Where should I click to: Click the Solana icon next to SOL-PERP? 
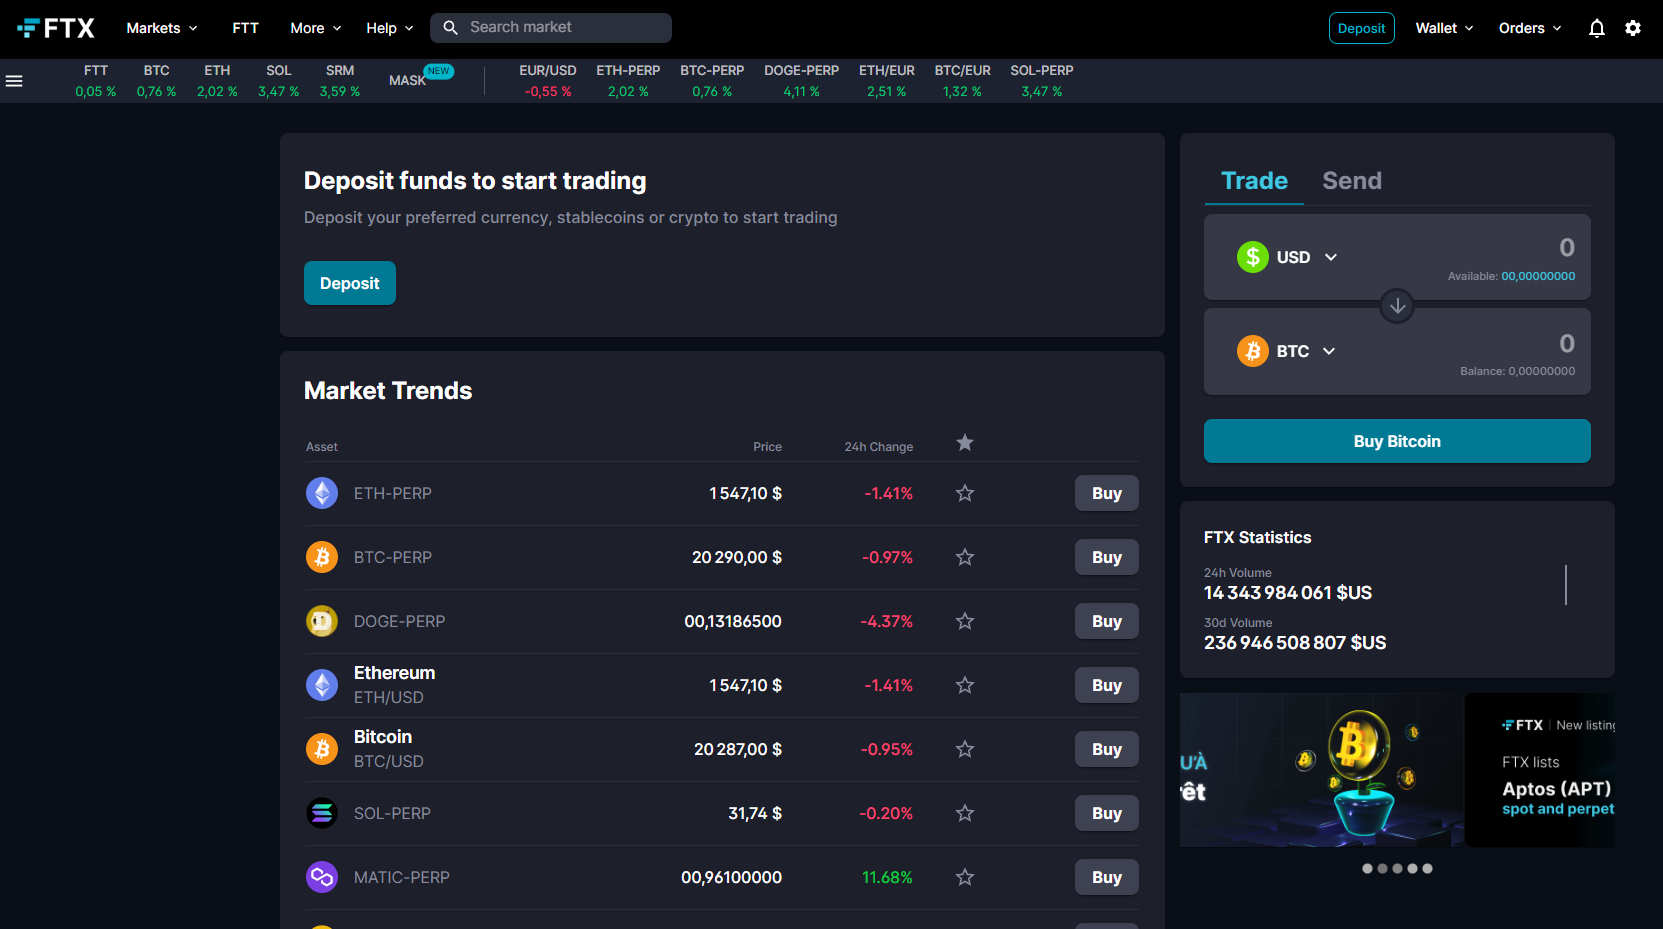click(322, 813)
